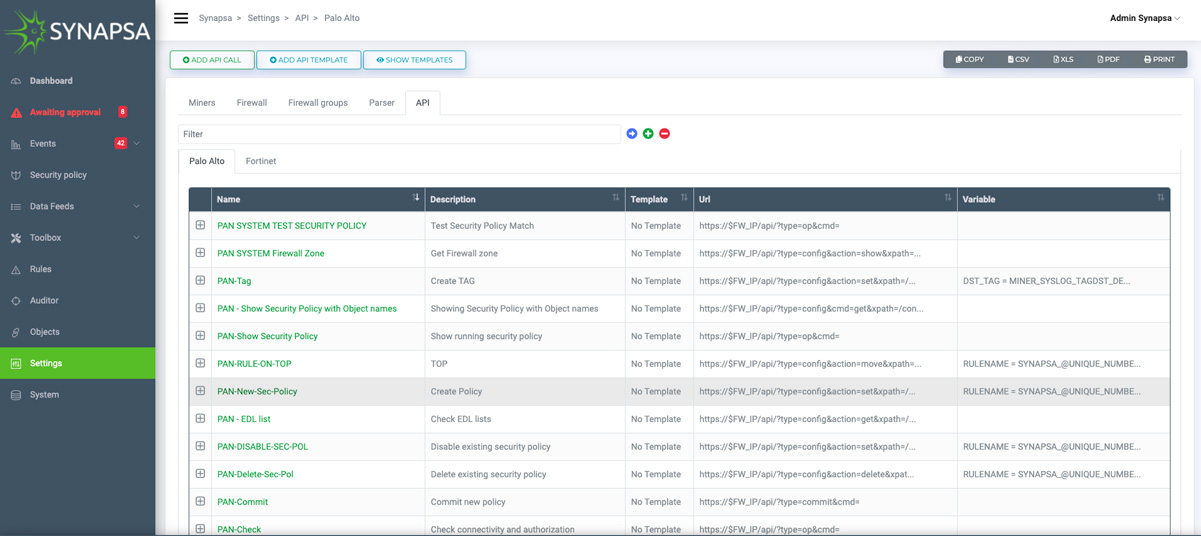Click the Events sidebar item
The height and width of the screenshot is (536, 1201).
(43, 143)
